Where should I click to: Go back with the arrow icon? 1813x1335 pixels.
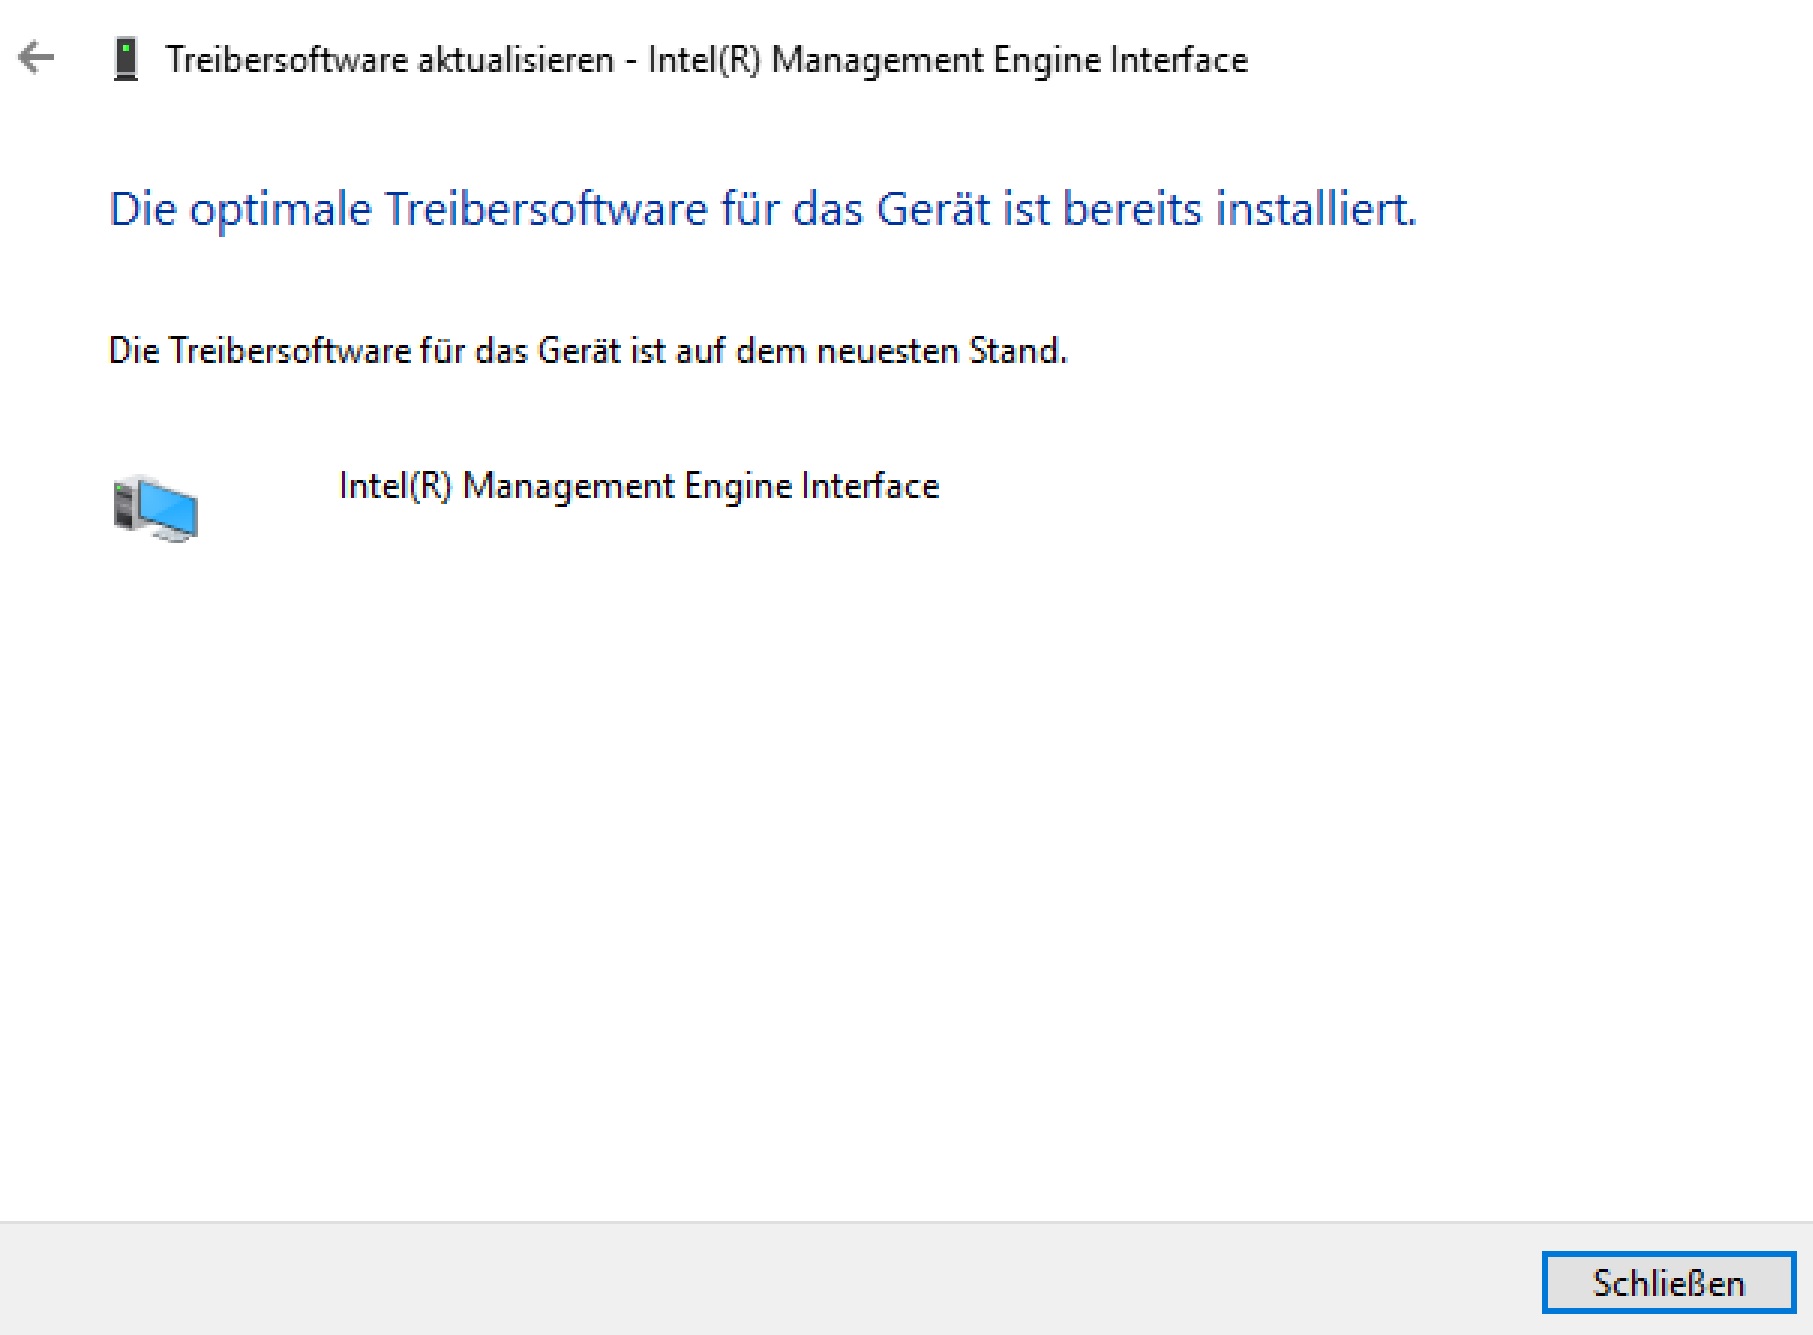coord(37,58)
